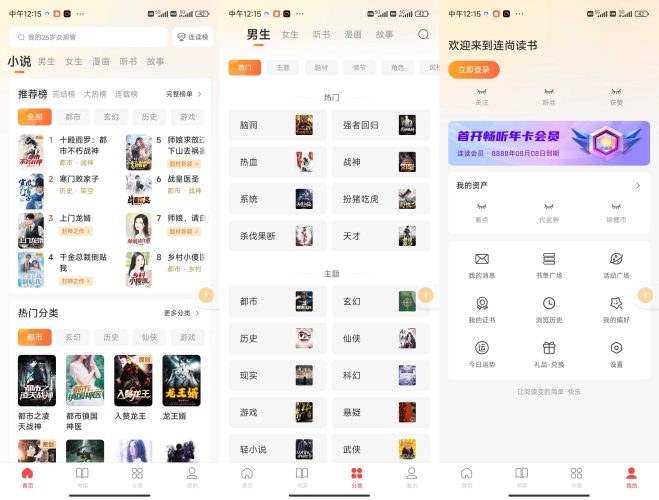Open 书单广场 stack icon
Screen dimensions: 659x500
point(549,259)
